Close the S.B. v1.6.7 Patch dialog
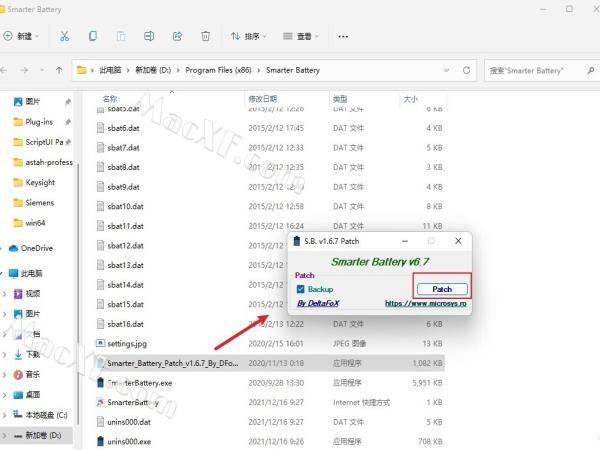Viewport: 600px width, 450px height. point(458,241)
